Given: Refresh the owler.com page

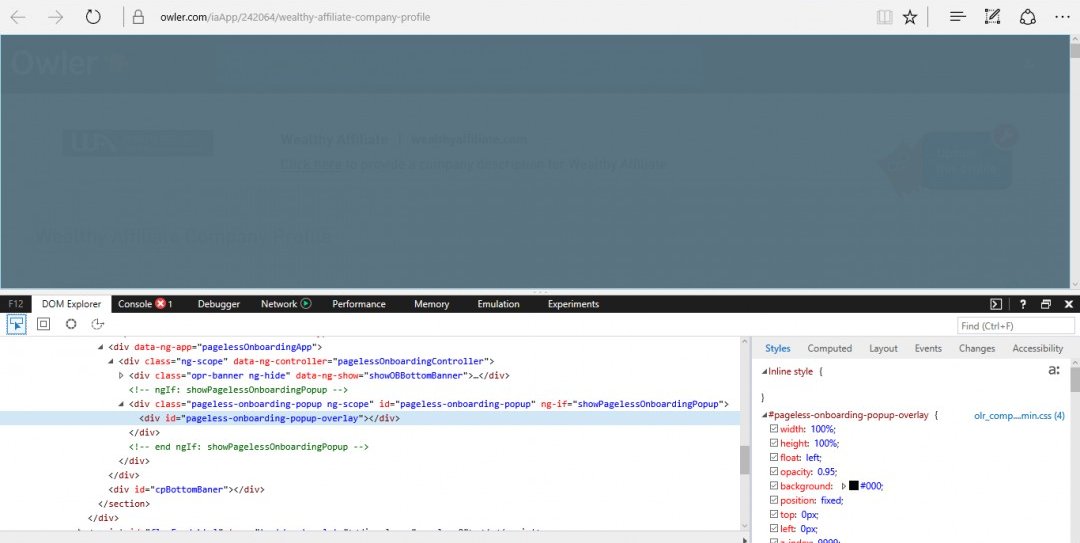Looking at the screenshot, I should click(93, 17).
